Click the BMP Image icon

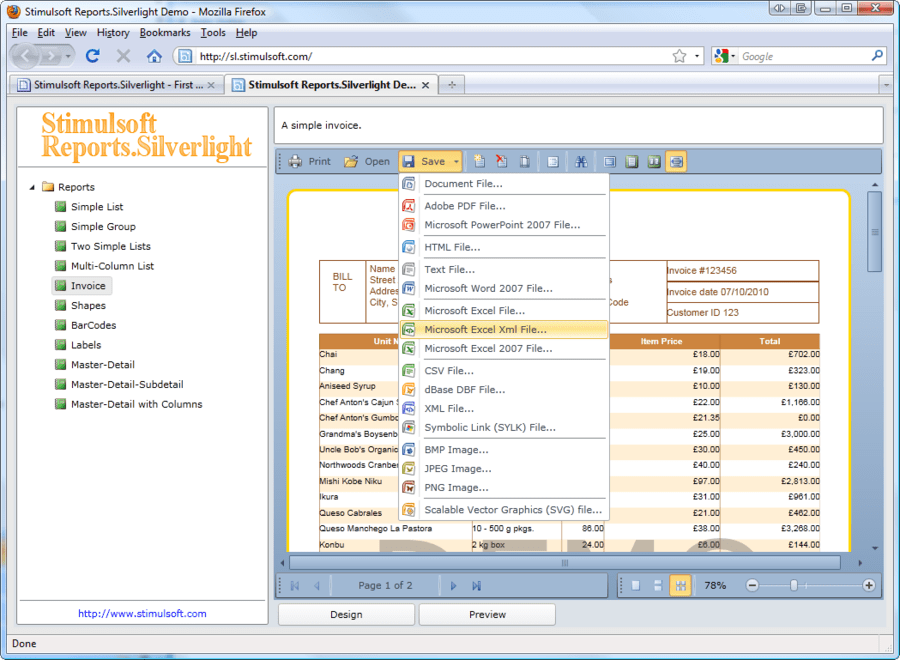coord(408,450)
